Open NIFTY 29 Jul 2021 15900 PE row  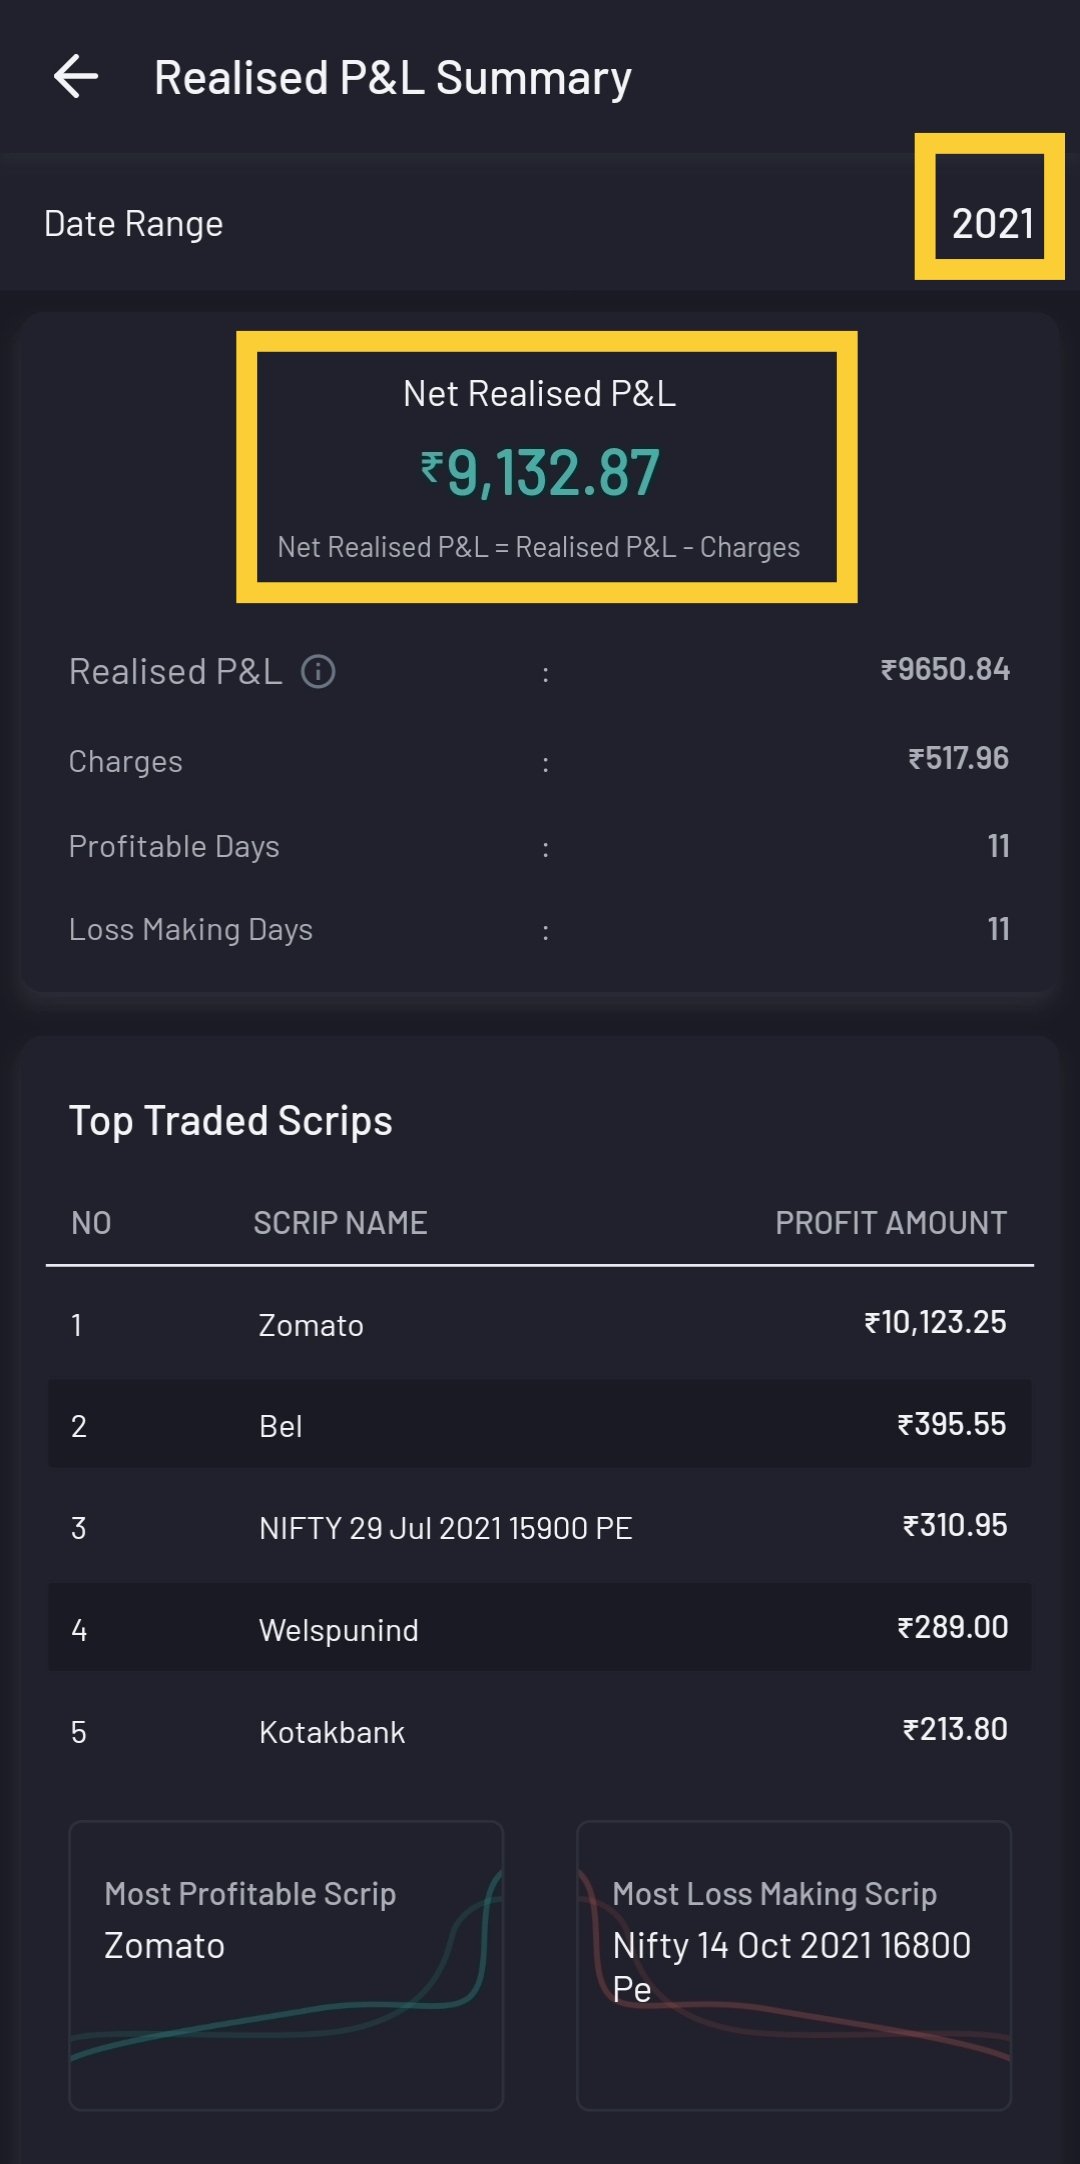pyautogui.click(x=540, y=1527)
